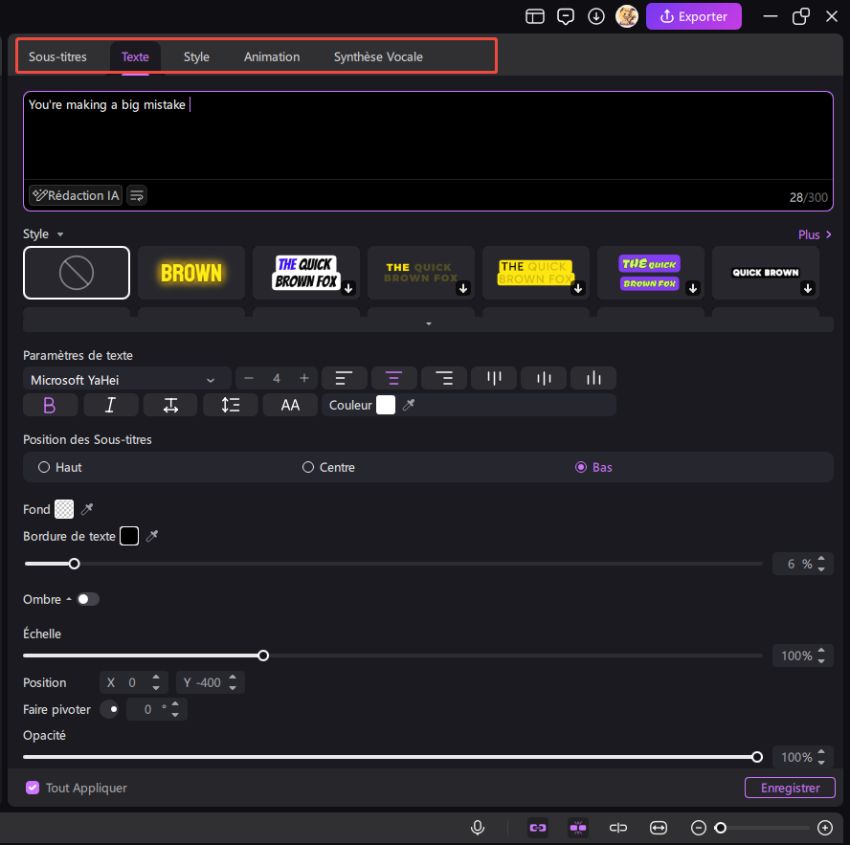The image size is (850, 845).
Task: Click the Rédaction IA writing tool
Action: tap(75, 196)
